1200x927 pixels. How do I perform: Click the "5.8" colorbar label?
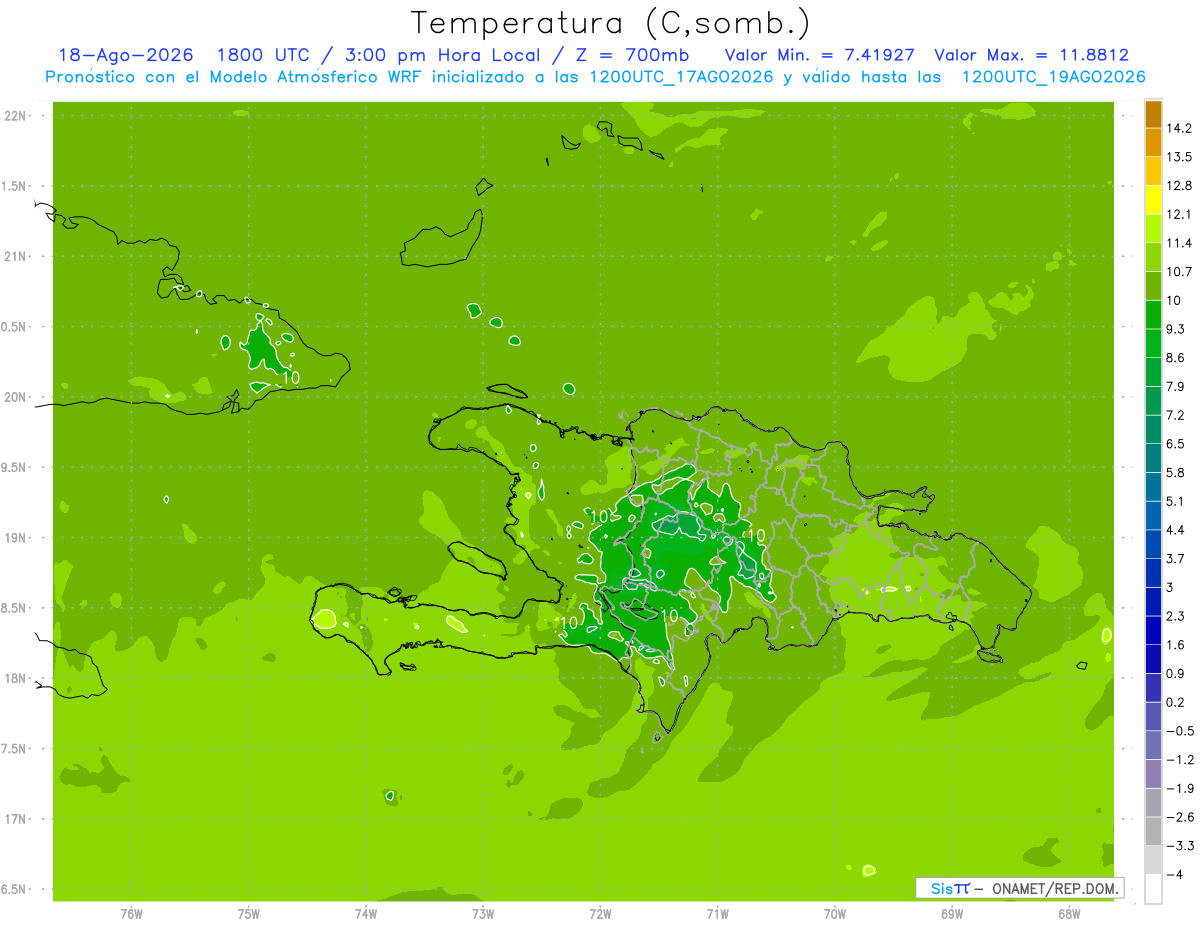pos(1177,473)
